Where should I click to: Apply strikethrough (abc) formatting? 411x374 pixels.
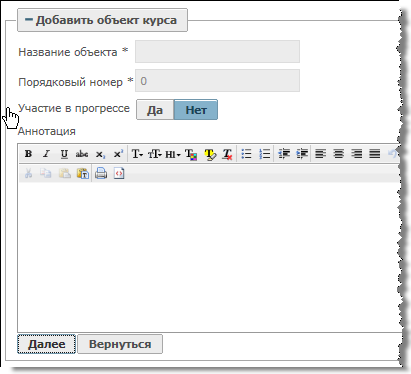tap(82, 154)
